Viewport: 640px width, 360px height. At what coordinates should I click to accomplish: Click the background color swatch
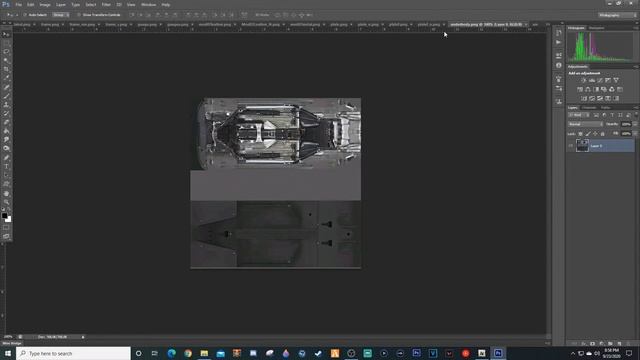tap(9, 219)
